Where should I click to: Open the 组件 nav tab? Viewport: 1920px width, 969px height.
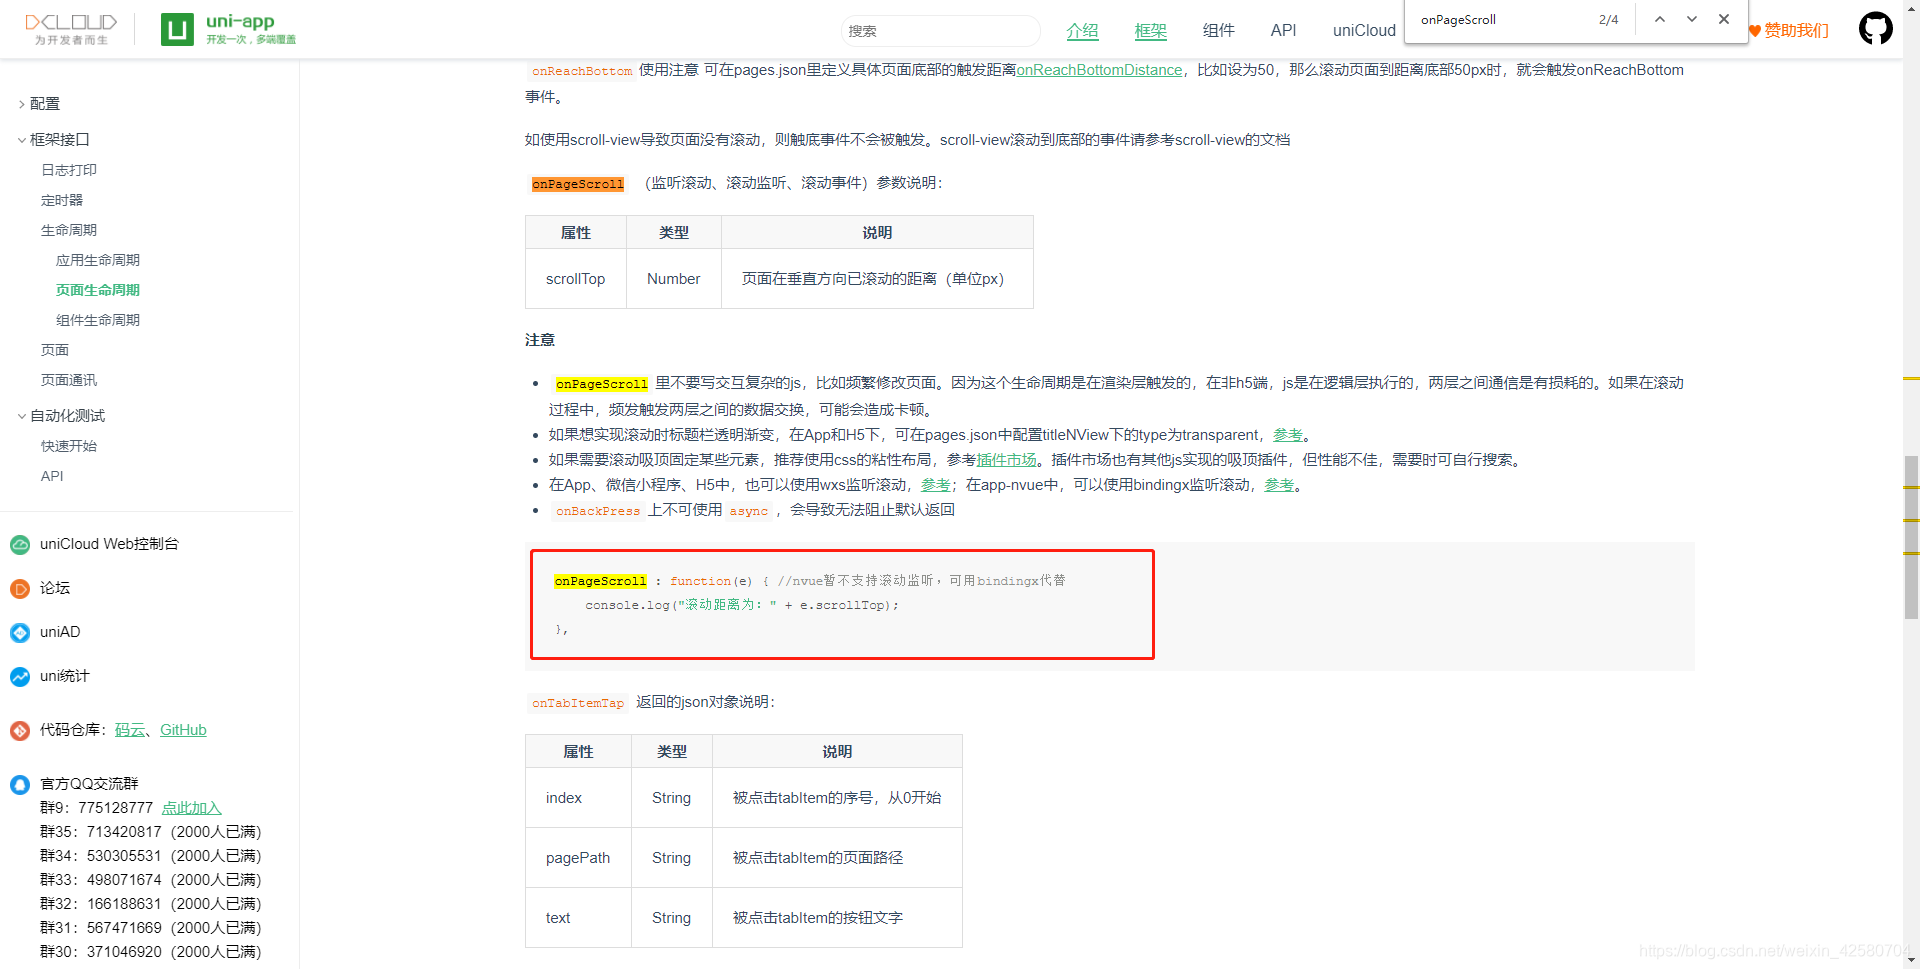tap(1219, 31)
